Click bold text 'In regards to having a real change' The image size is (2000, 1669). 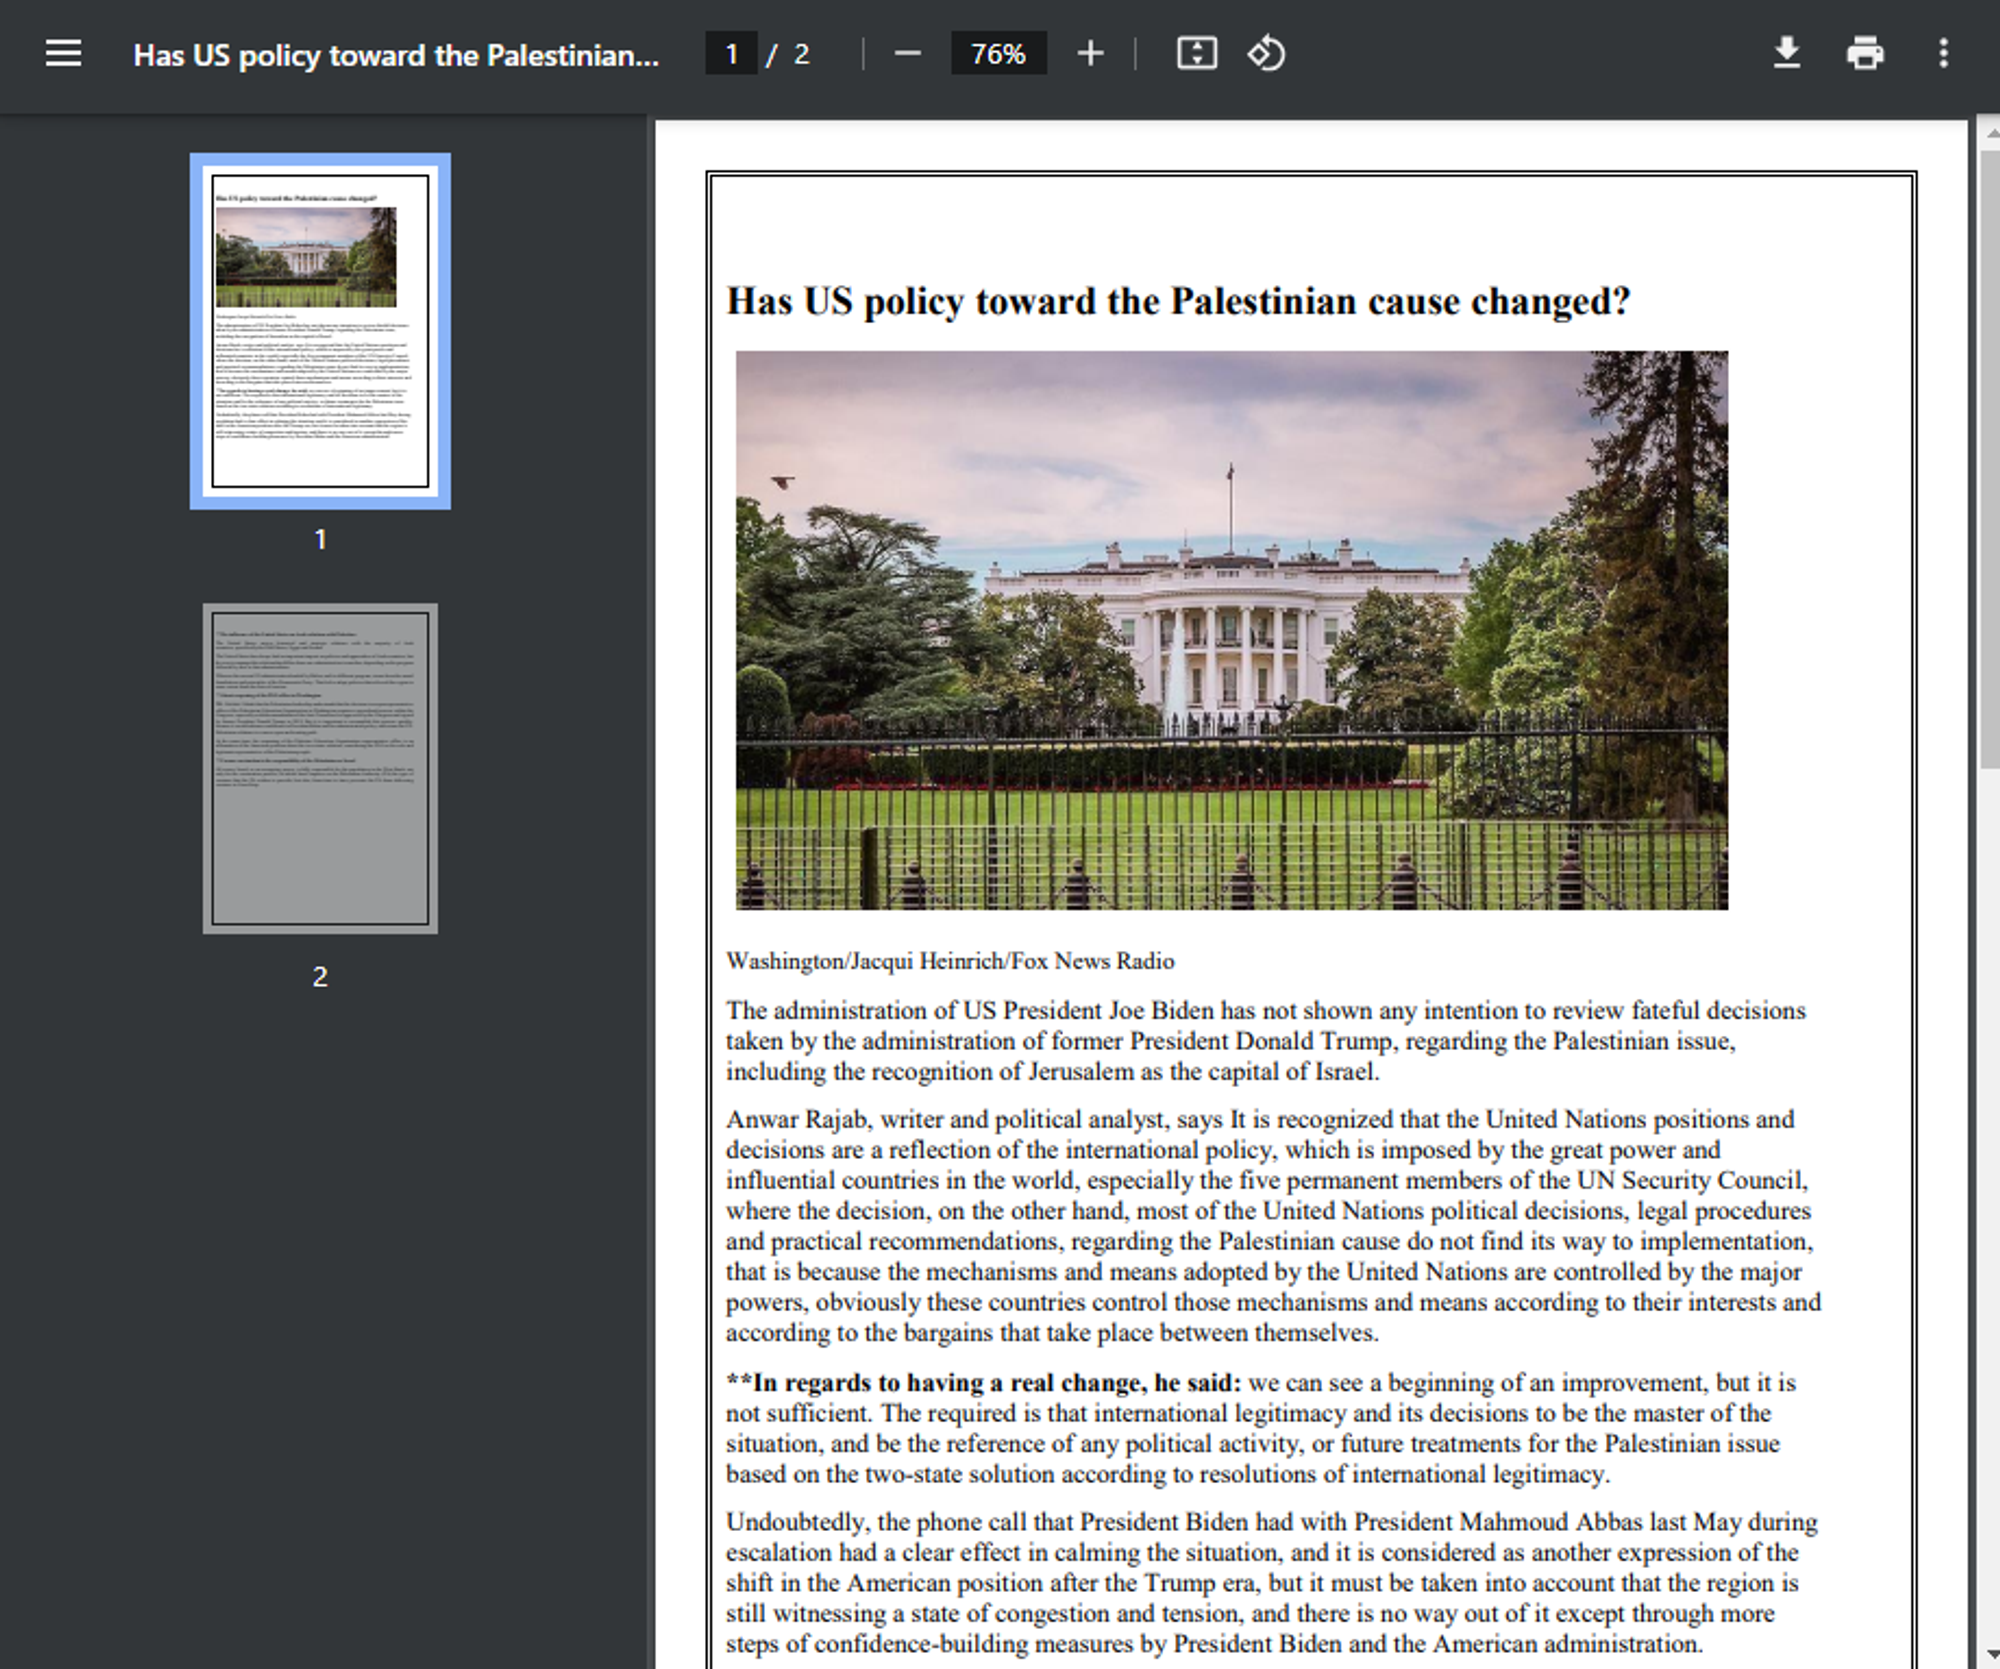pyautogui.click(x=947, y=1383)
